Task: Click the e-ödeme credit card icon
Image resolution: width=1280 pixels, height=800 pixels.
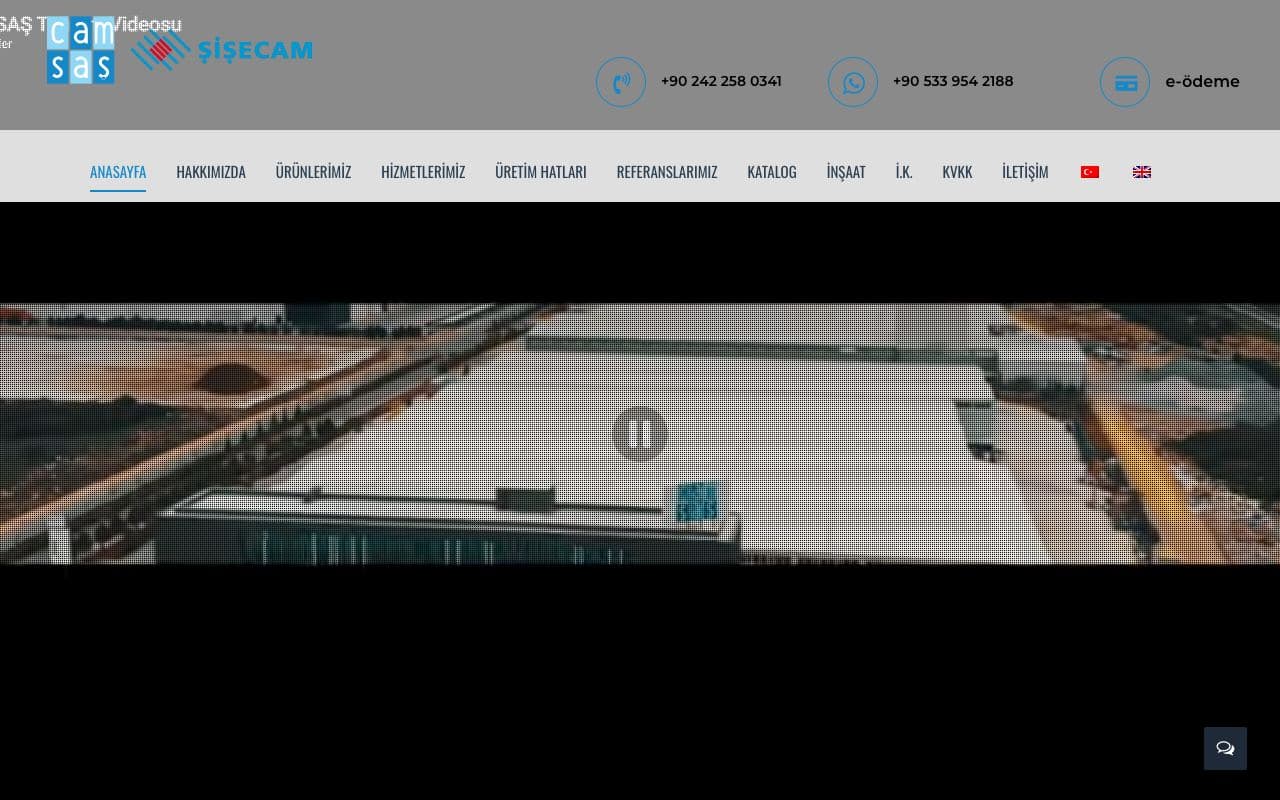Action: tap(1125, 82)
